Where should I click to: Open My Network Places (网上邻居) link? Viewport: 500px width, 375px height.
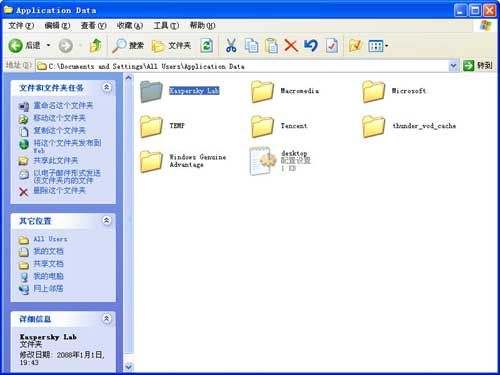click(x=41, y=289)
